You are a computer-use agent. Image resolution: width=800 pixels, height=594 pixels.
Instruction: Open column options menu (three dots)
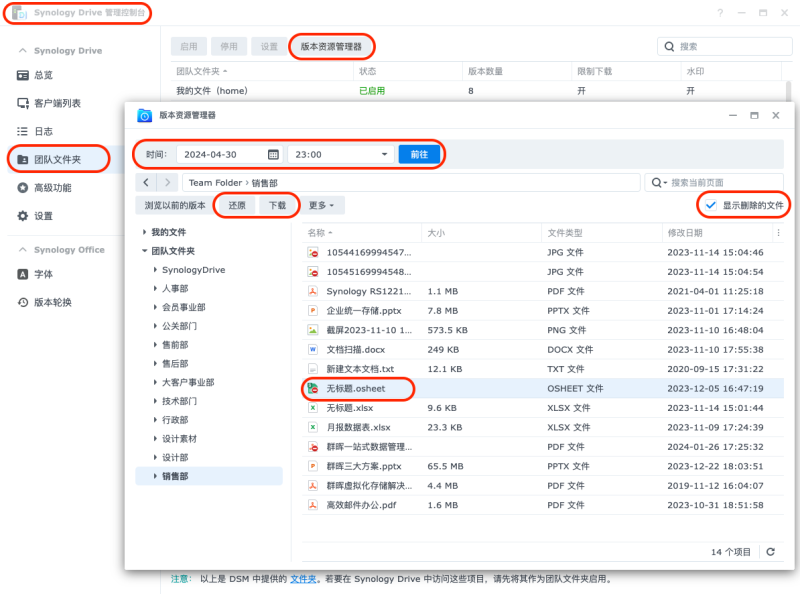tap(778, 233)
